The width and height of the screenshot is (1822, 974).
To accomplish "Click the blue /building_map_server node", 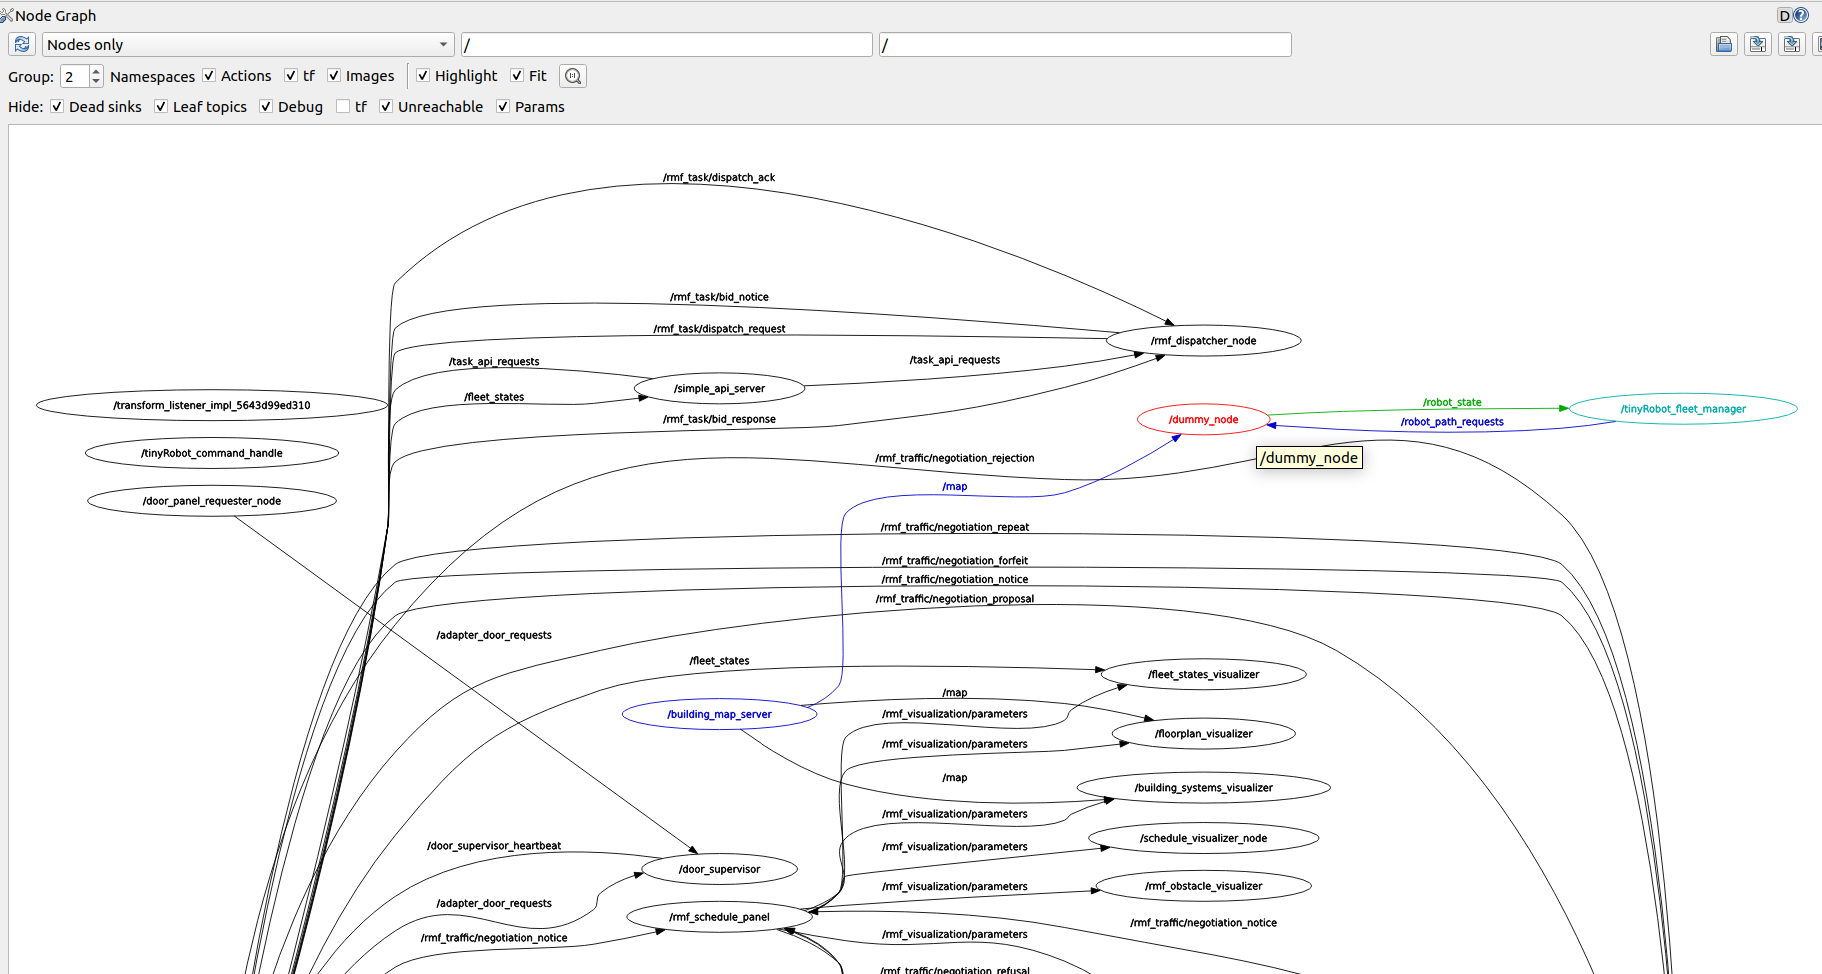I will [x=719, y=715].
